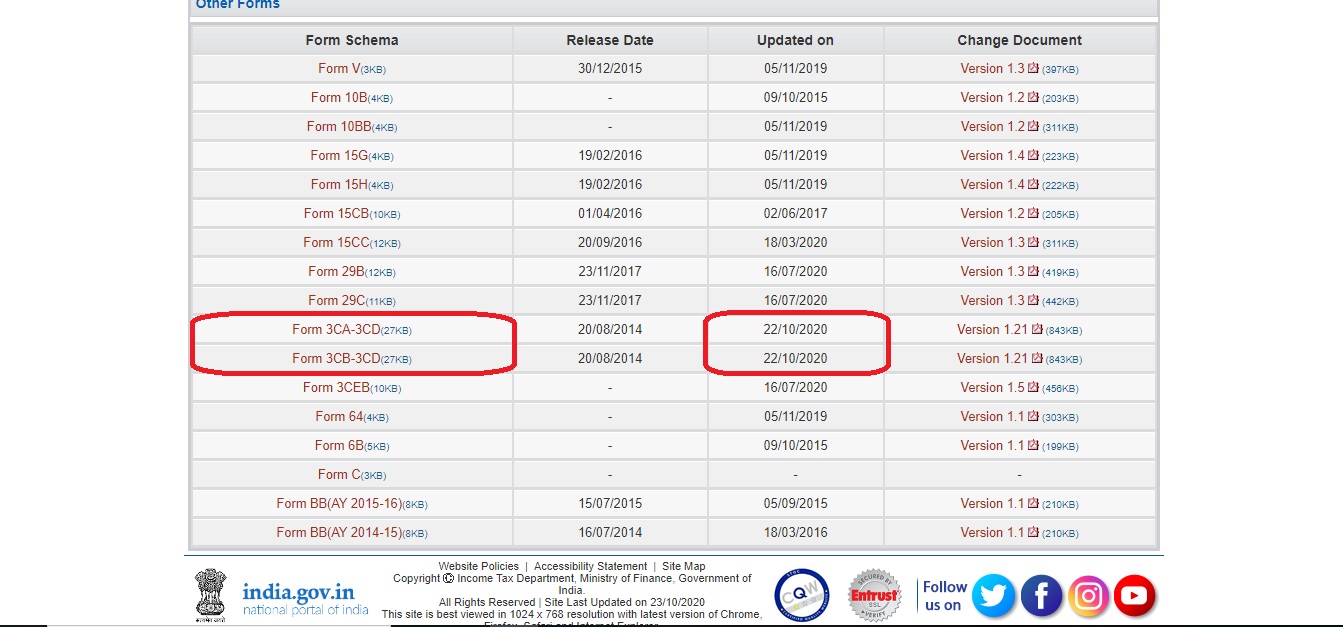Screen dimensions: 1343x627
Task: Open Form BB (AY 2015-16) schema link
Action: [339, 504]
